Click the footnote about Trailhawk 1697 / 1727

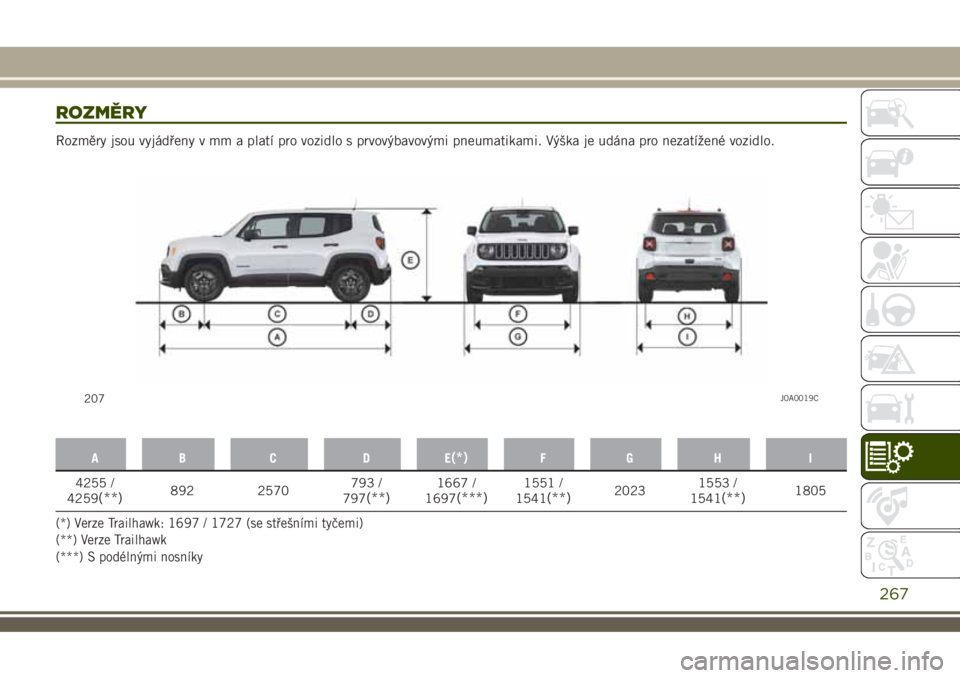coord(209,524)
